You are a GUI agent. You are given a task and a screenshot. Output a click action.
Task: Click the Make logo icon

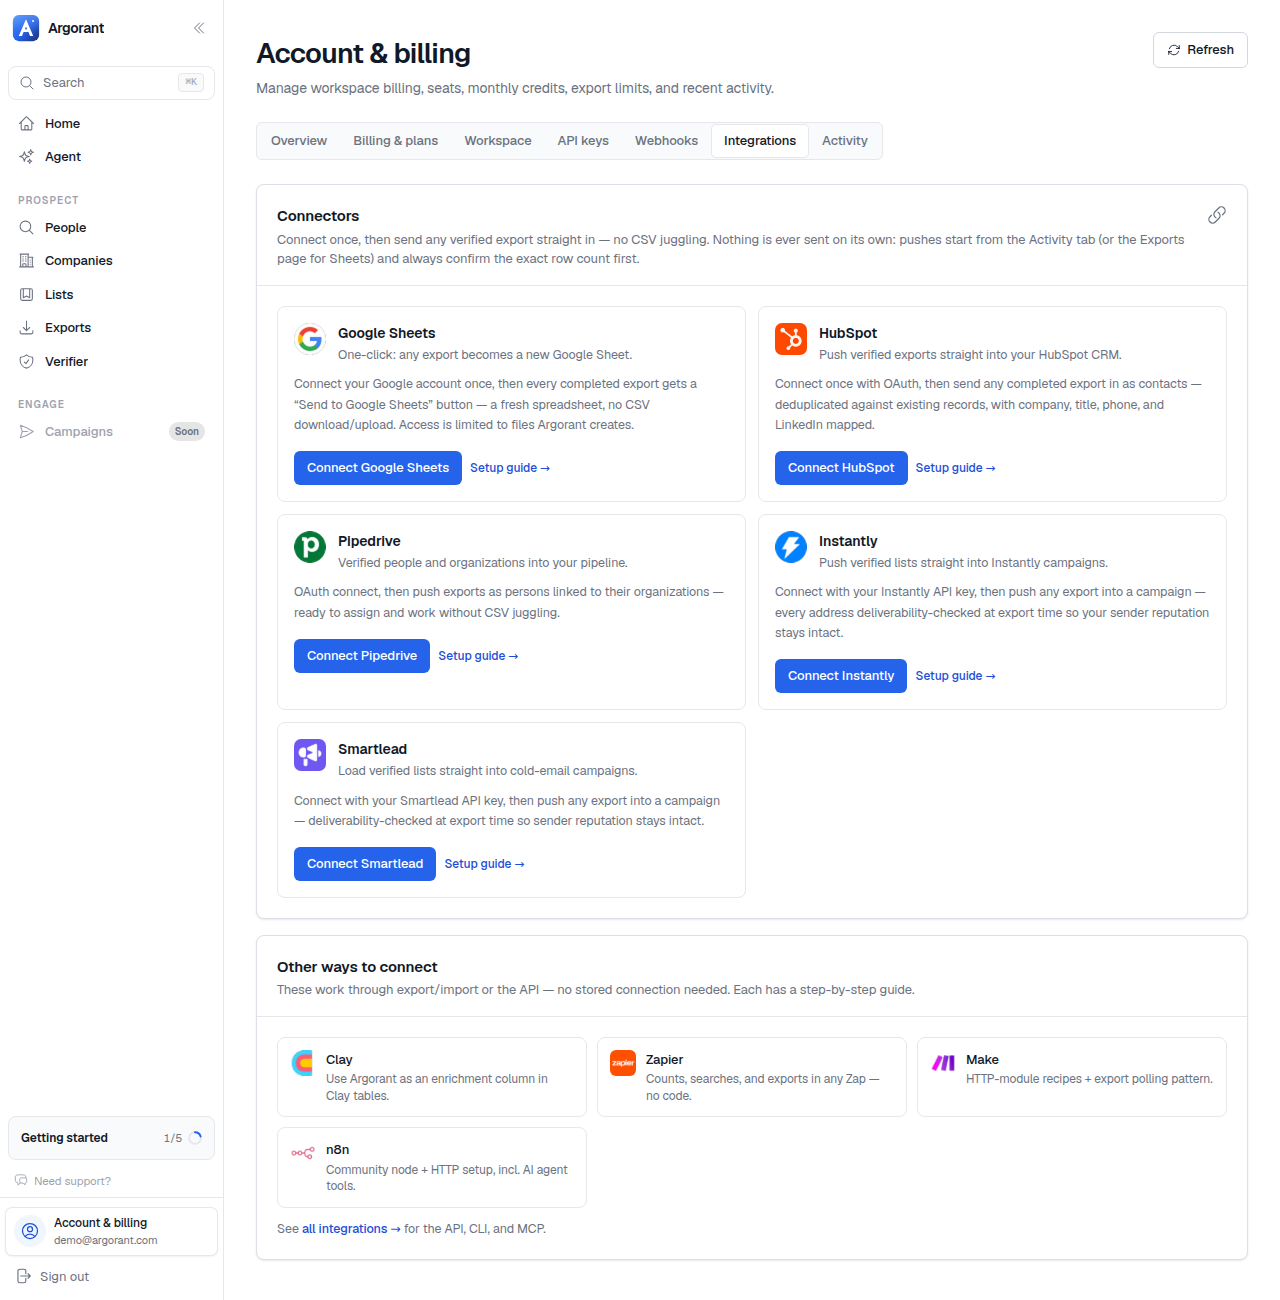[x=943, y=1063]
